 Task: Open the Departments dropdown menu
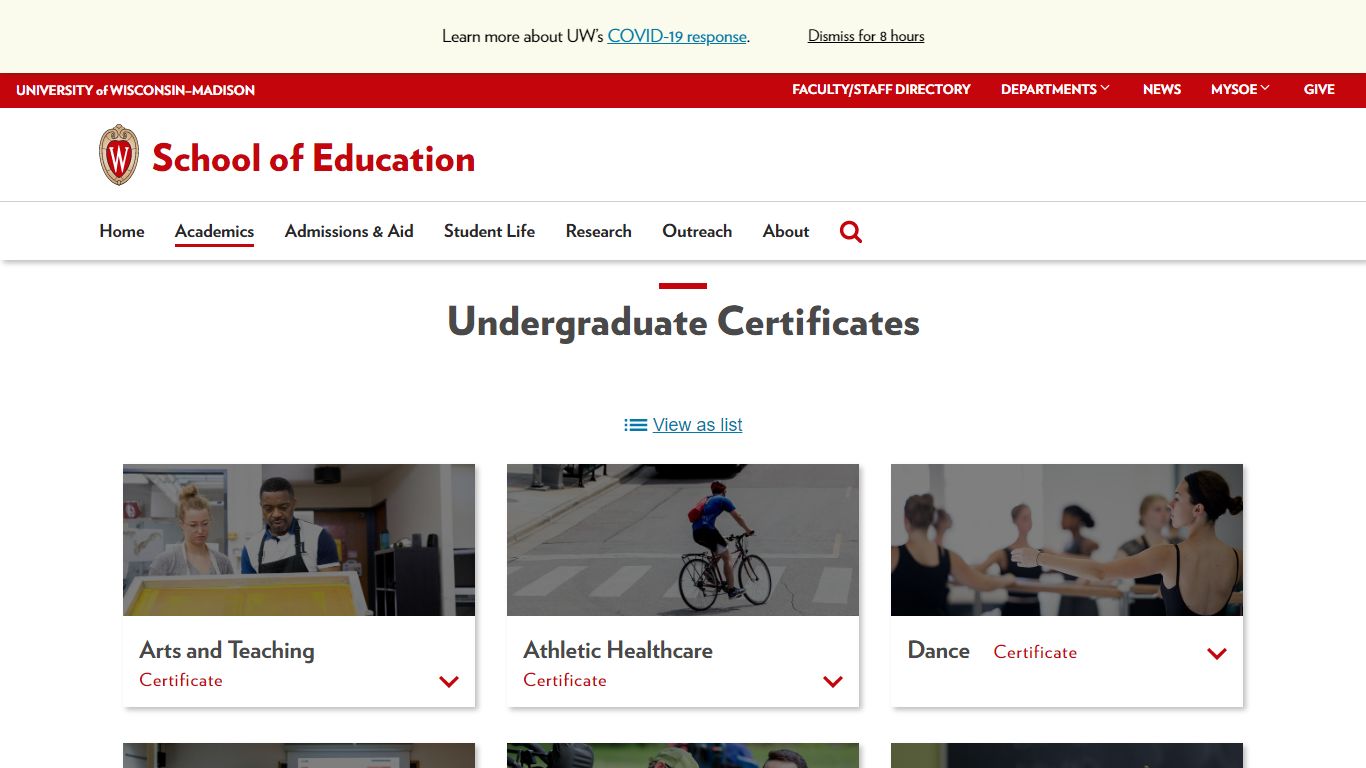click(1055, 89)
